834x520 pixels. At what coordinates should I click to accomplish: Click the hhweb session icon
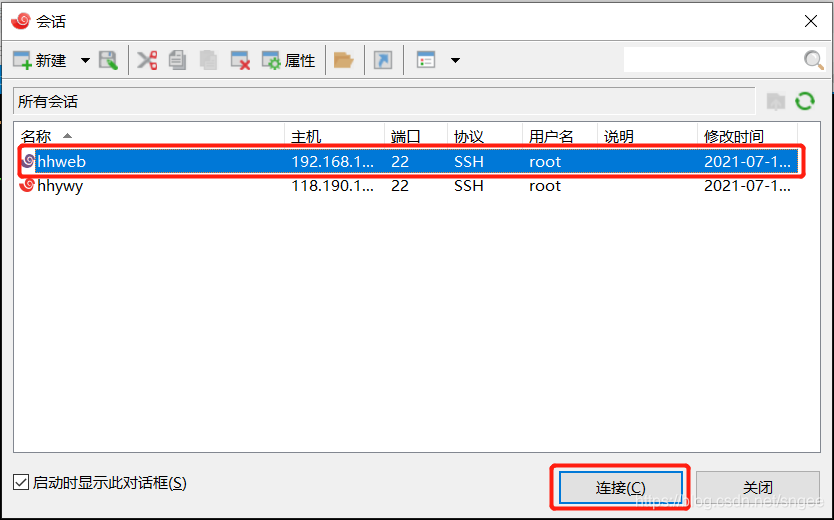[28, 161]
